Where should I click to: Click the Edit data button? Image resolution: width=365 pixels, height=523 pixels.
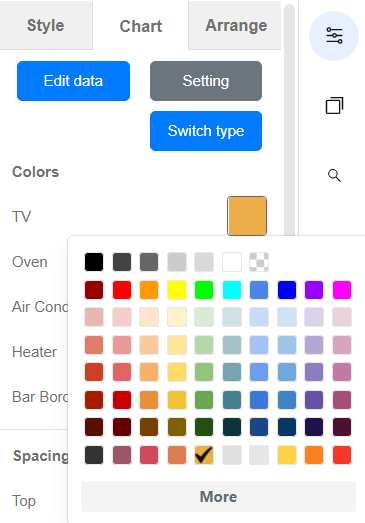pos(73,81)
